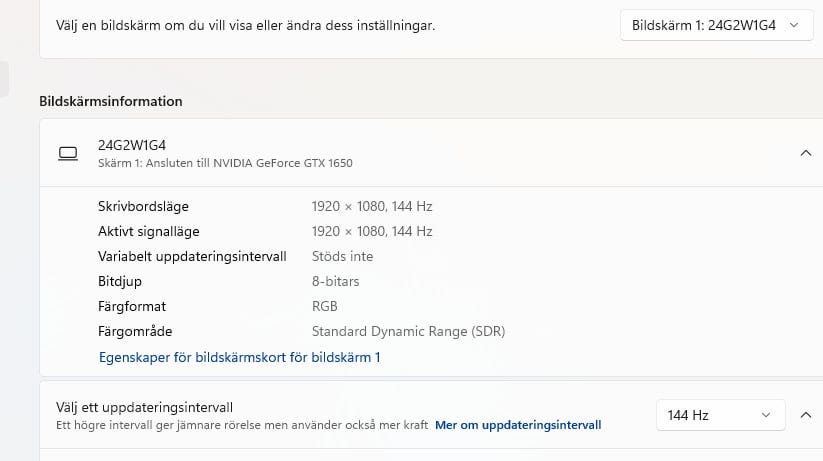Click the Stöds inte value

(x=342, y=256)
